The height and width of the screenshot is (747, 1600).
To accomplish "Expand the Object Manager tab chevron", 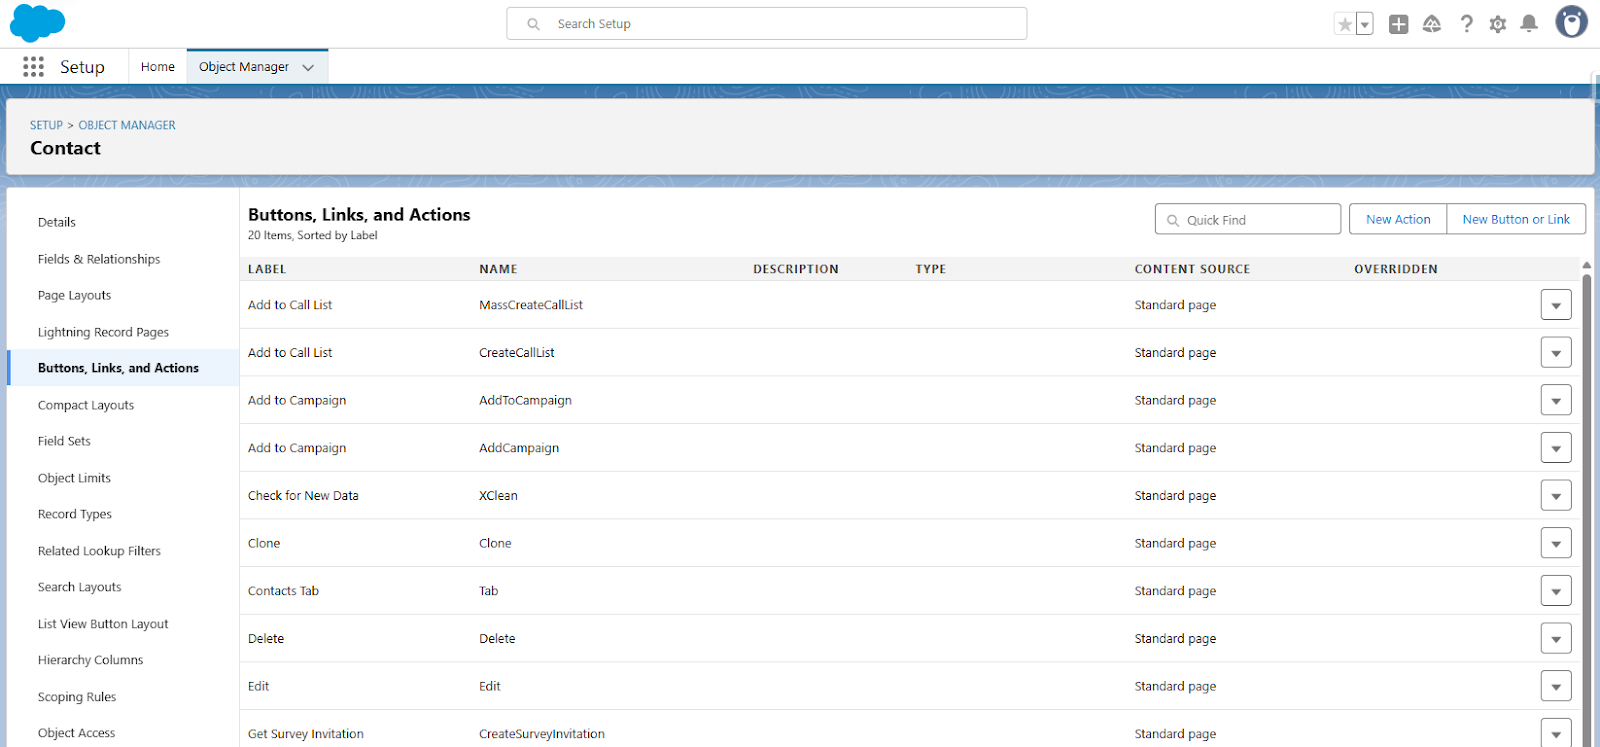I will pyautogui.click(x=308, y=67).
